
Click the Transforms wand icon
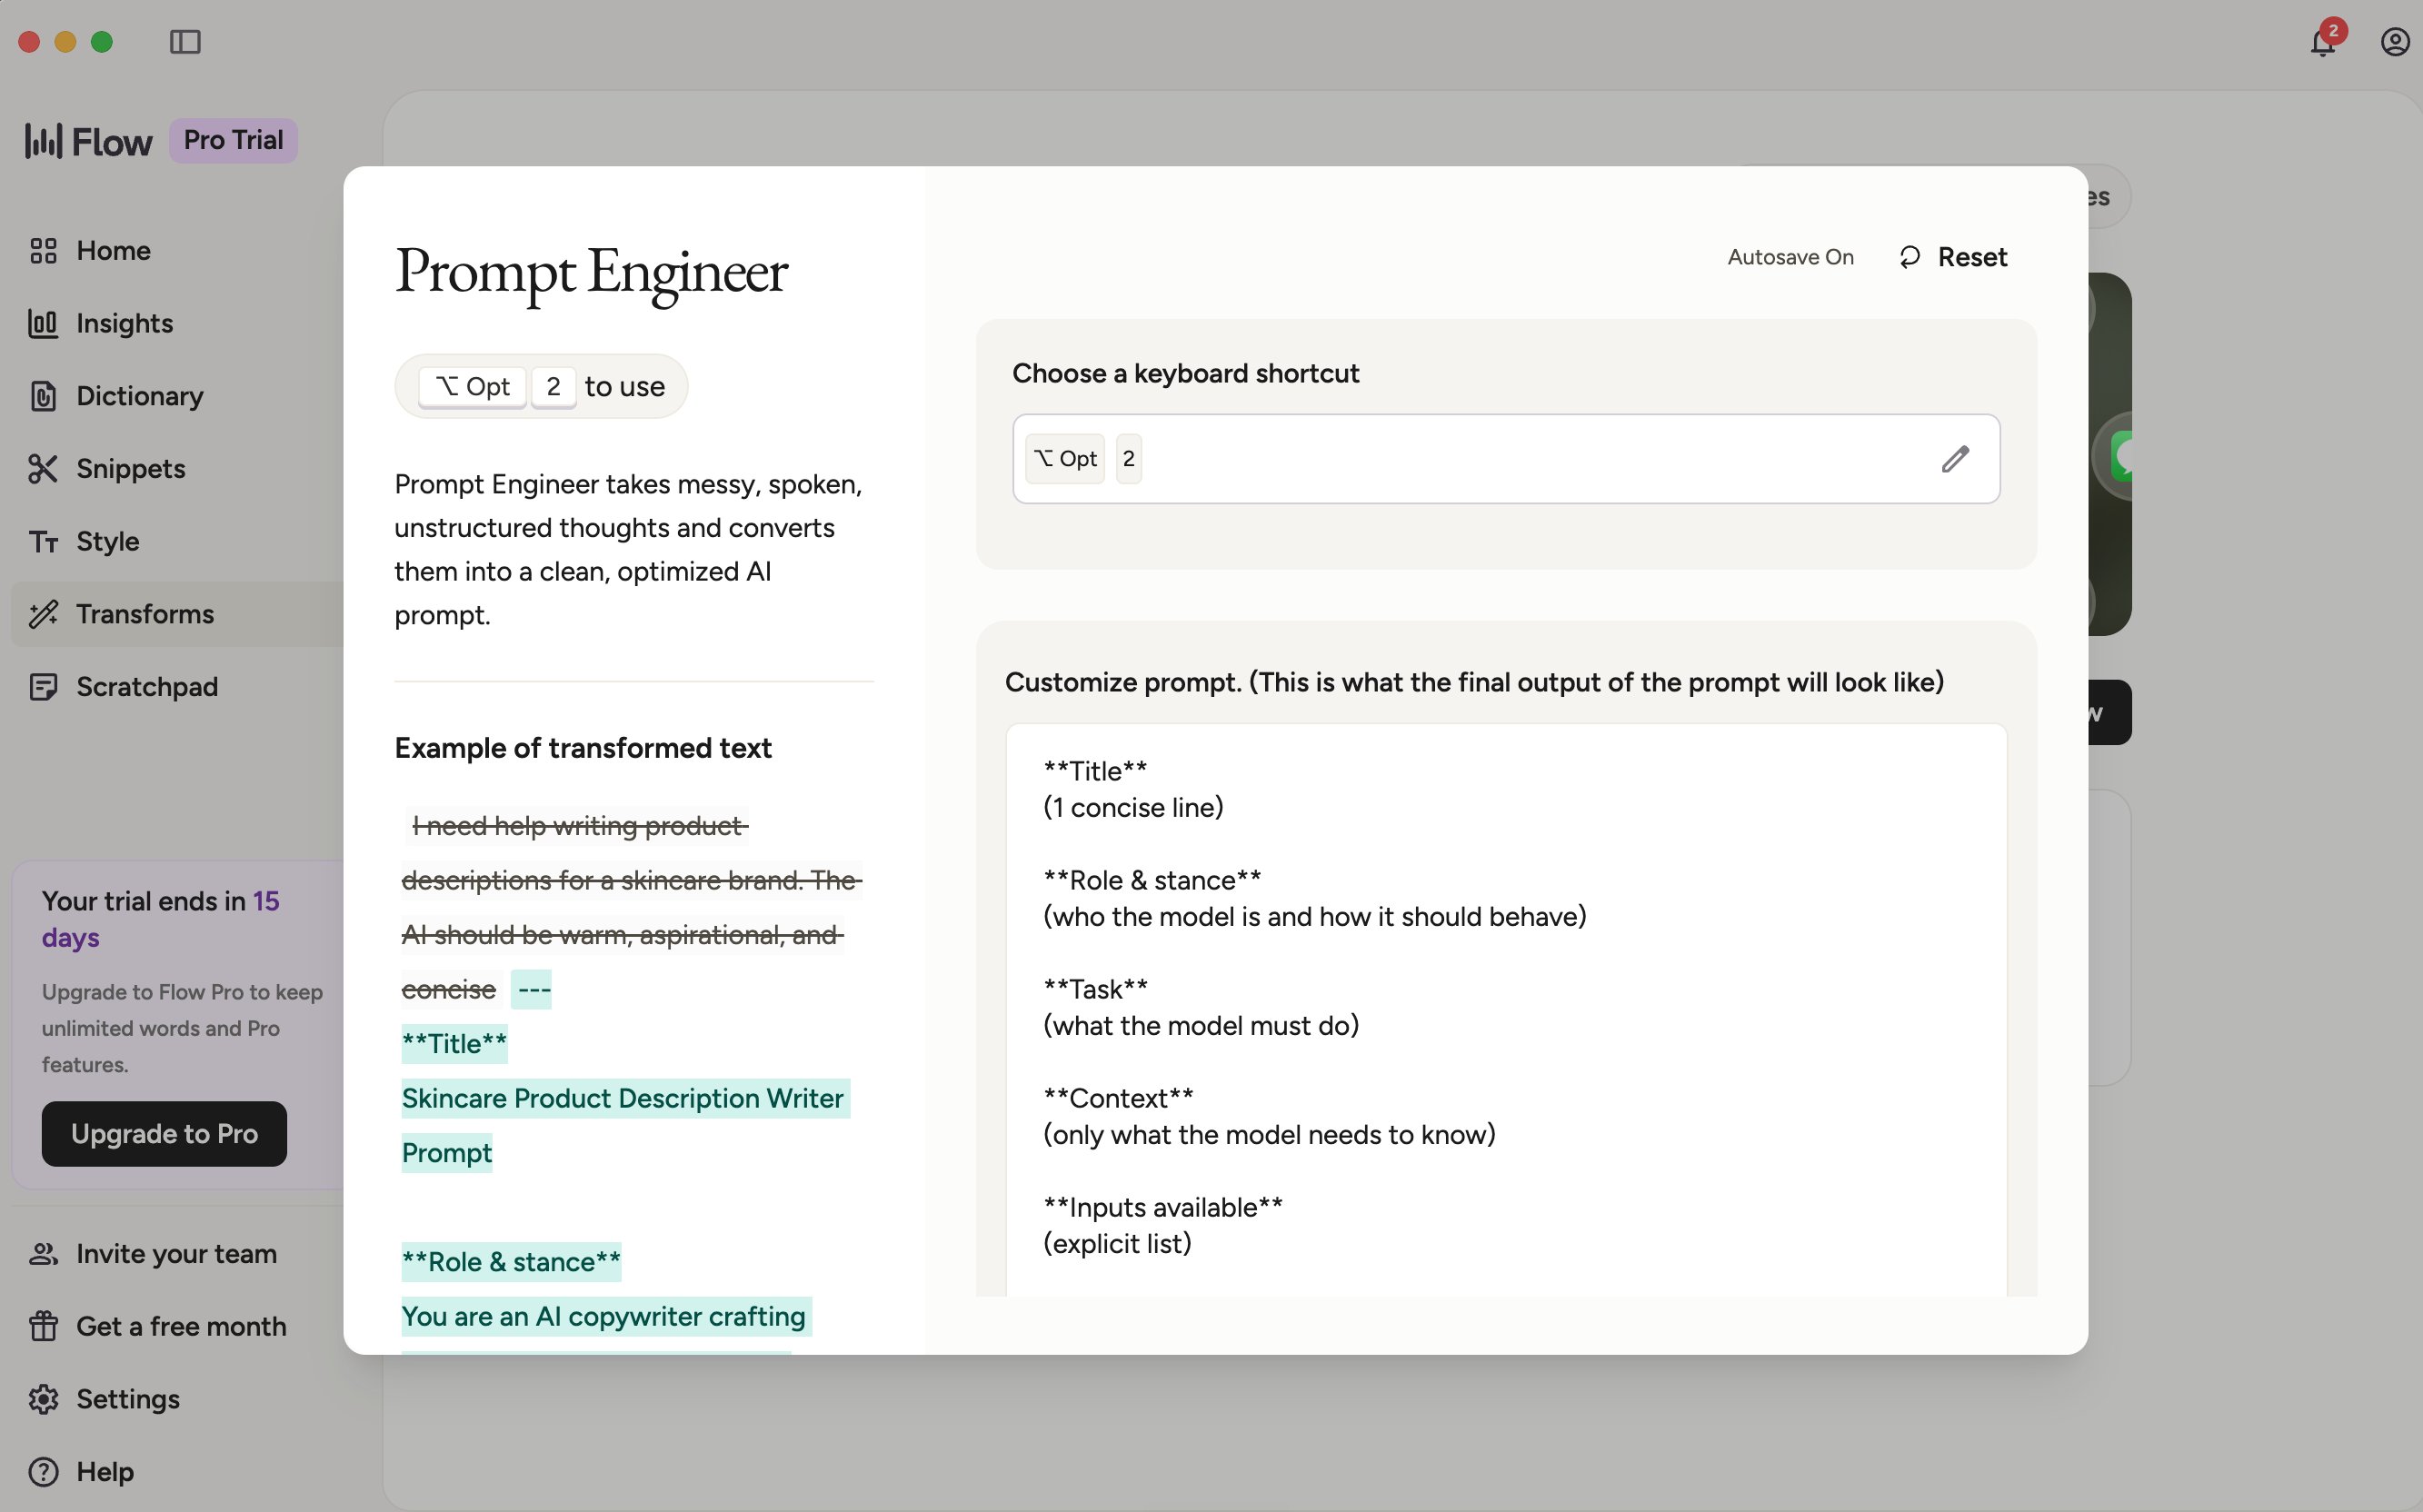click(x=43, y=614)
